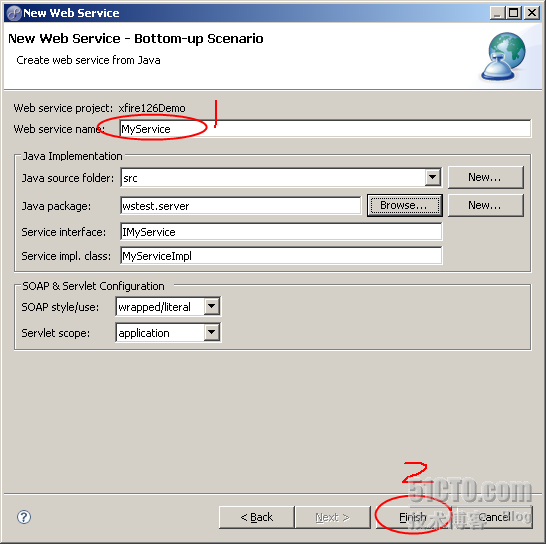Cancel the New Web Service wizard

(x=494, y=517)
